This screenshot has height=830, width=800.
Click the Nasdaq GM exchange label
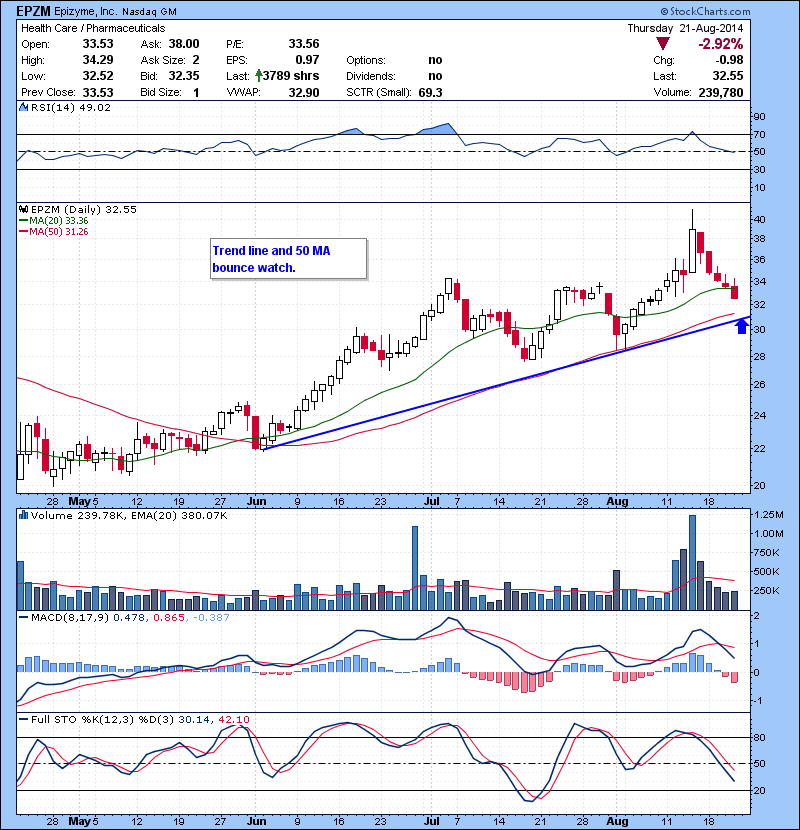click(x=149, y=12)
